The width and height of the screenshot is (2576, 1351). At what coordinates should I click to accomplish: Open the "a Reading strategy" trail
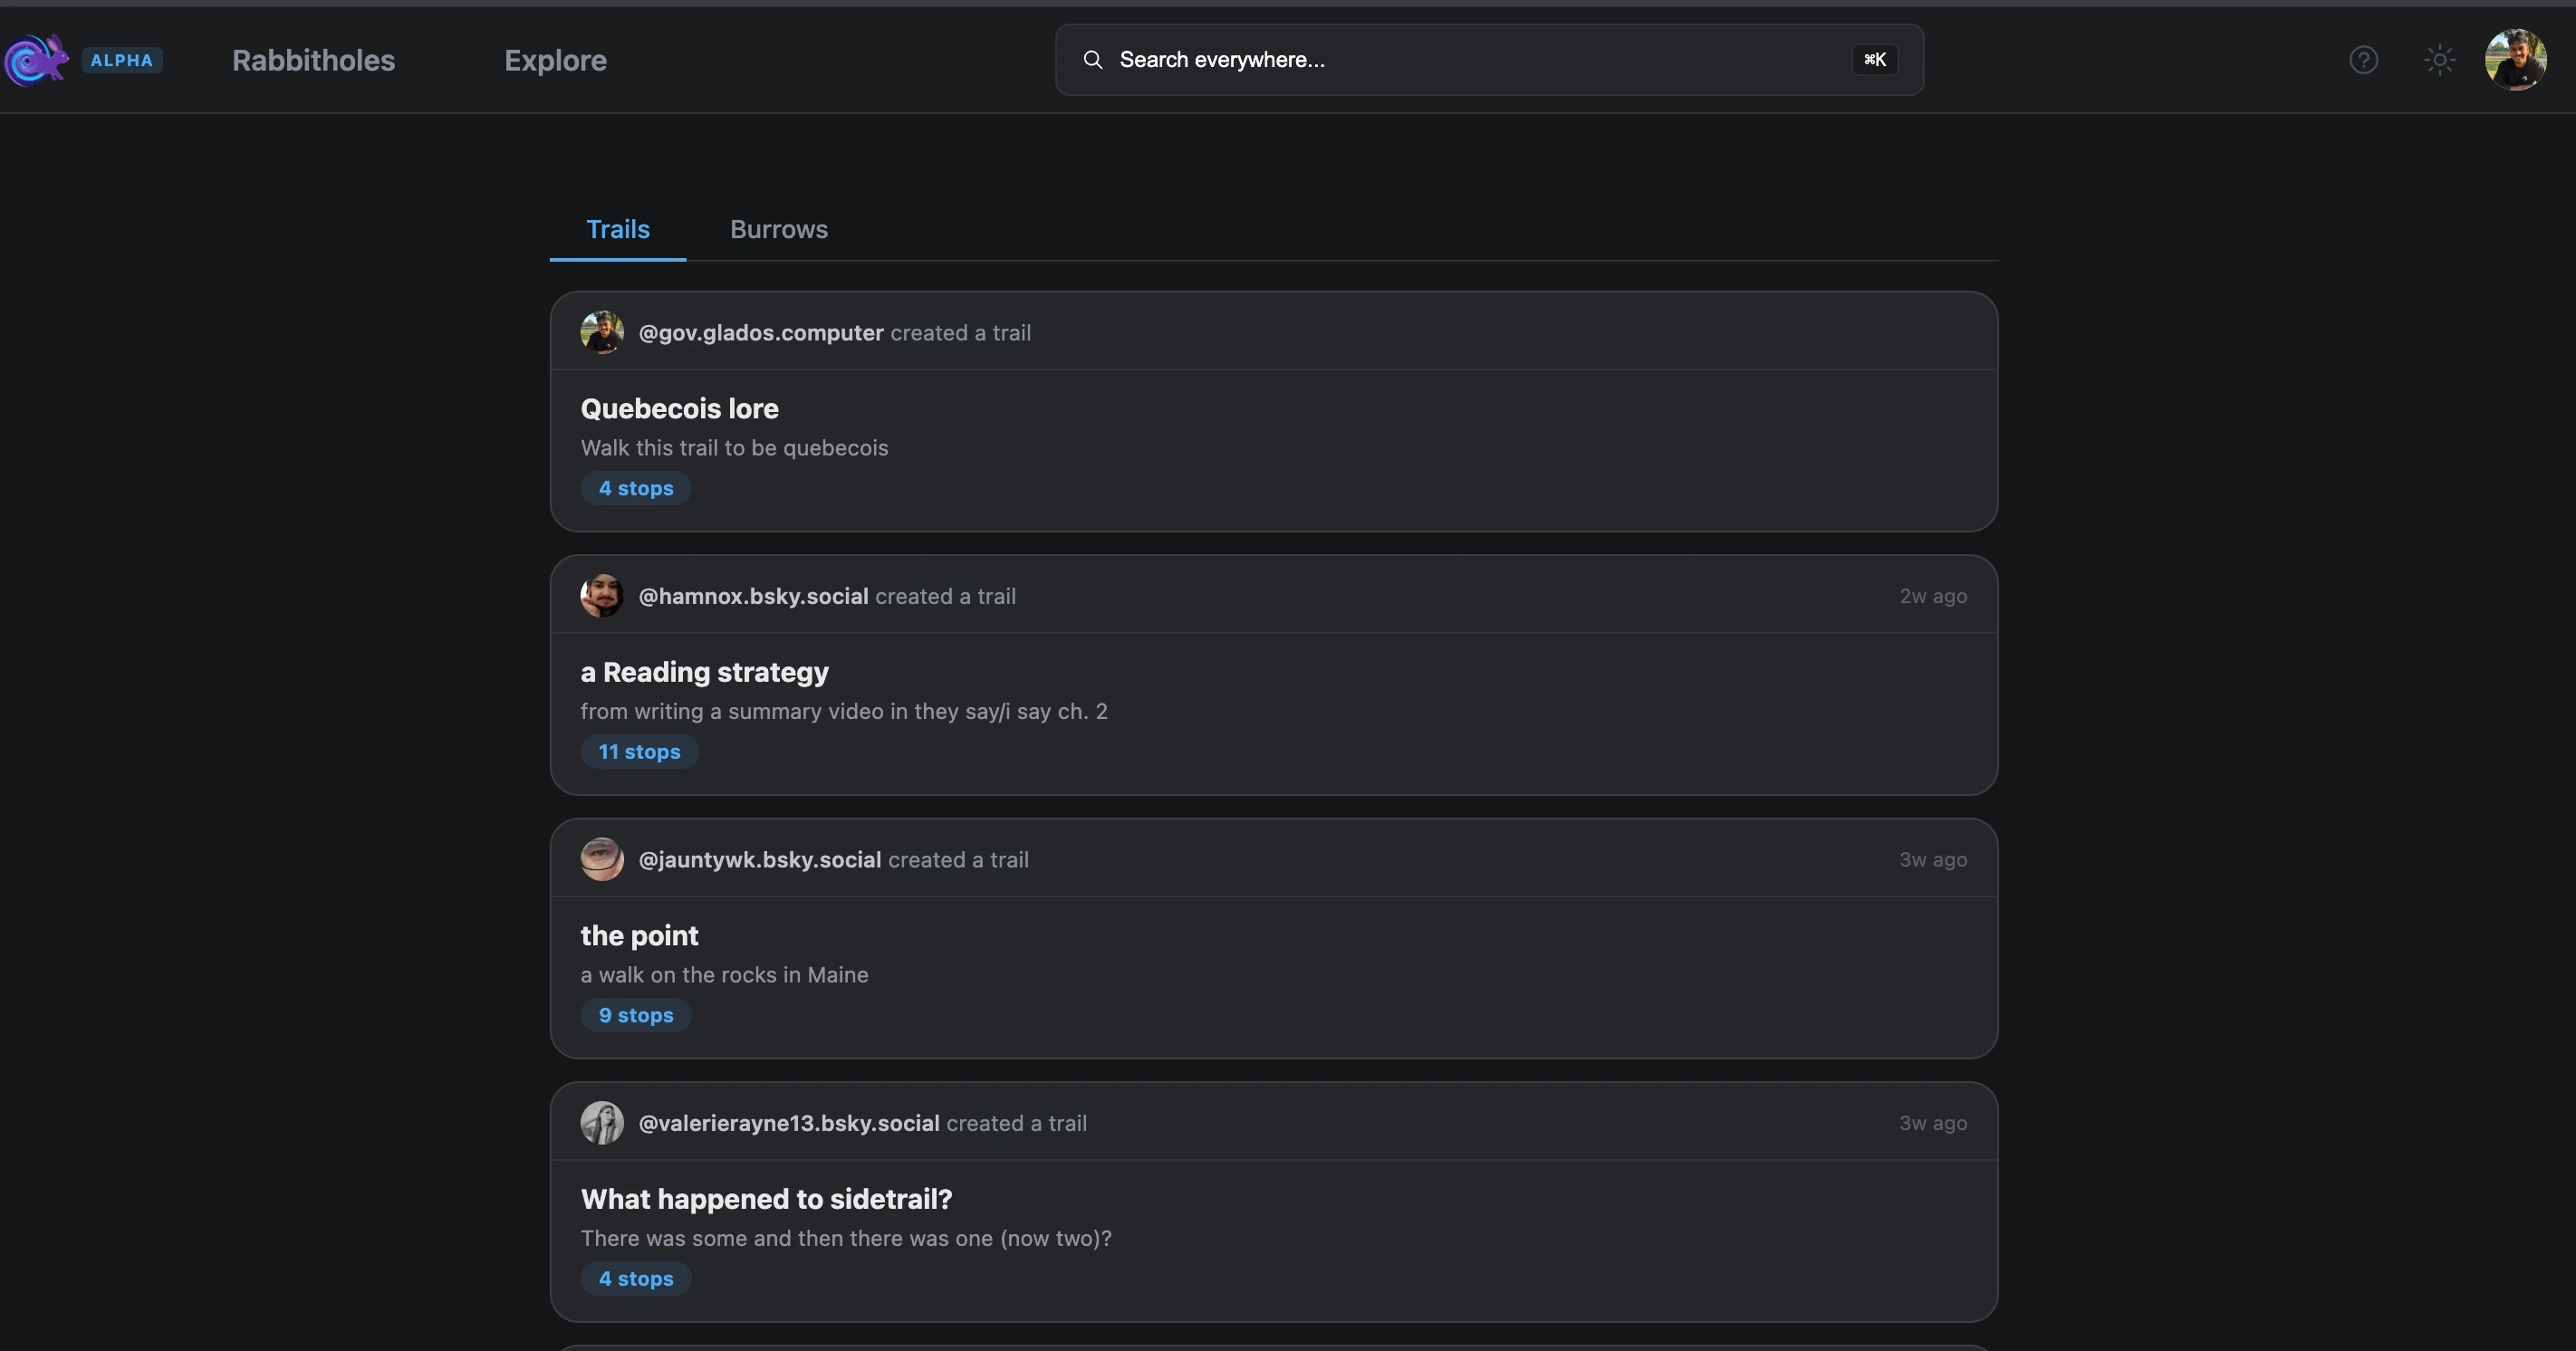coord(704,672)
